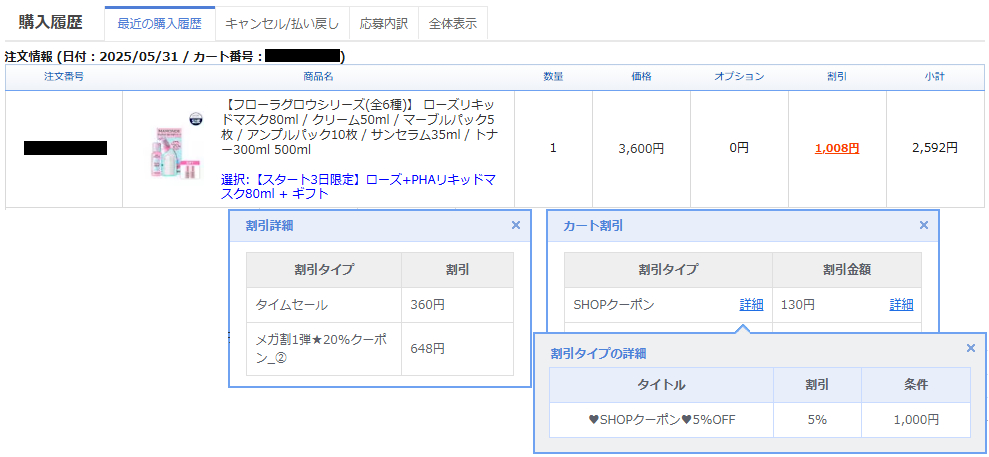This screenshot has width=989, height=457.
Task: Click the 注文番号 column header
Action: point(64,77)
